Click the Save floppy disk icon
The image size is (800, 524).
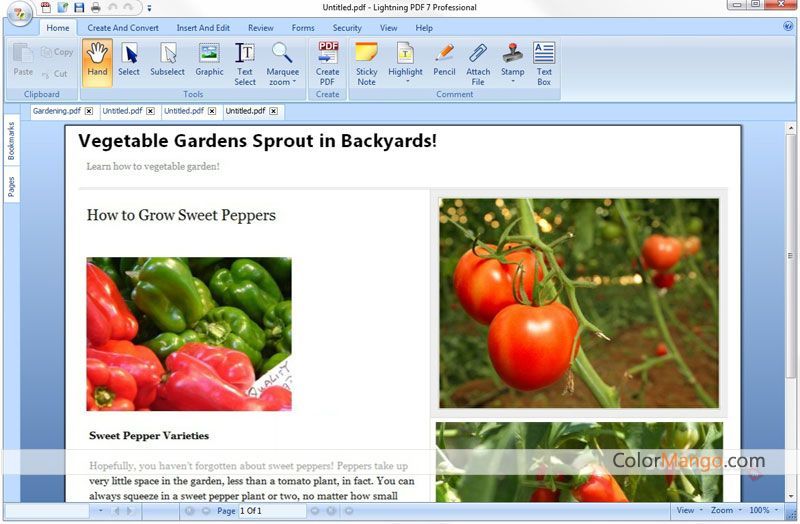[79, 7]
